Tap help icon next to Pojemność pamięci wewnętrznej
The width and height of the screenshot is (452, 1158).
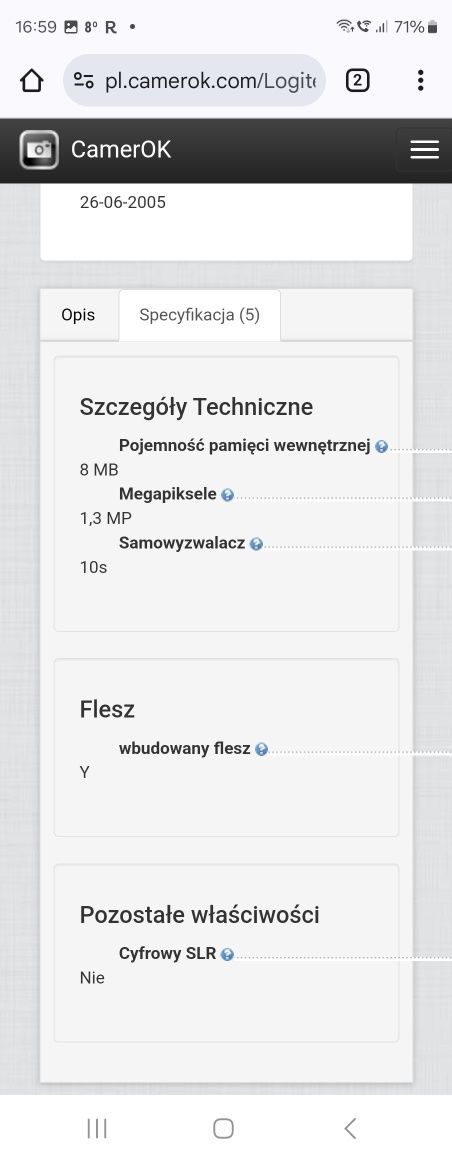tap(382, 447)
